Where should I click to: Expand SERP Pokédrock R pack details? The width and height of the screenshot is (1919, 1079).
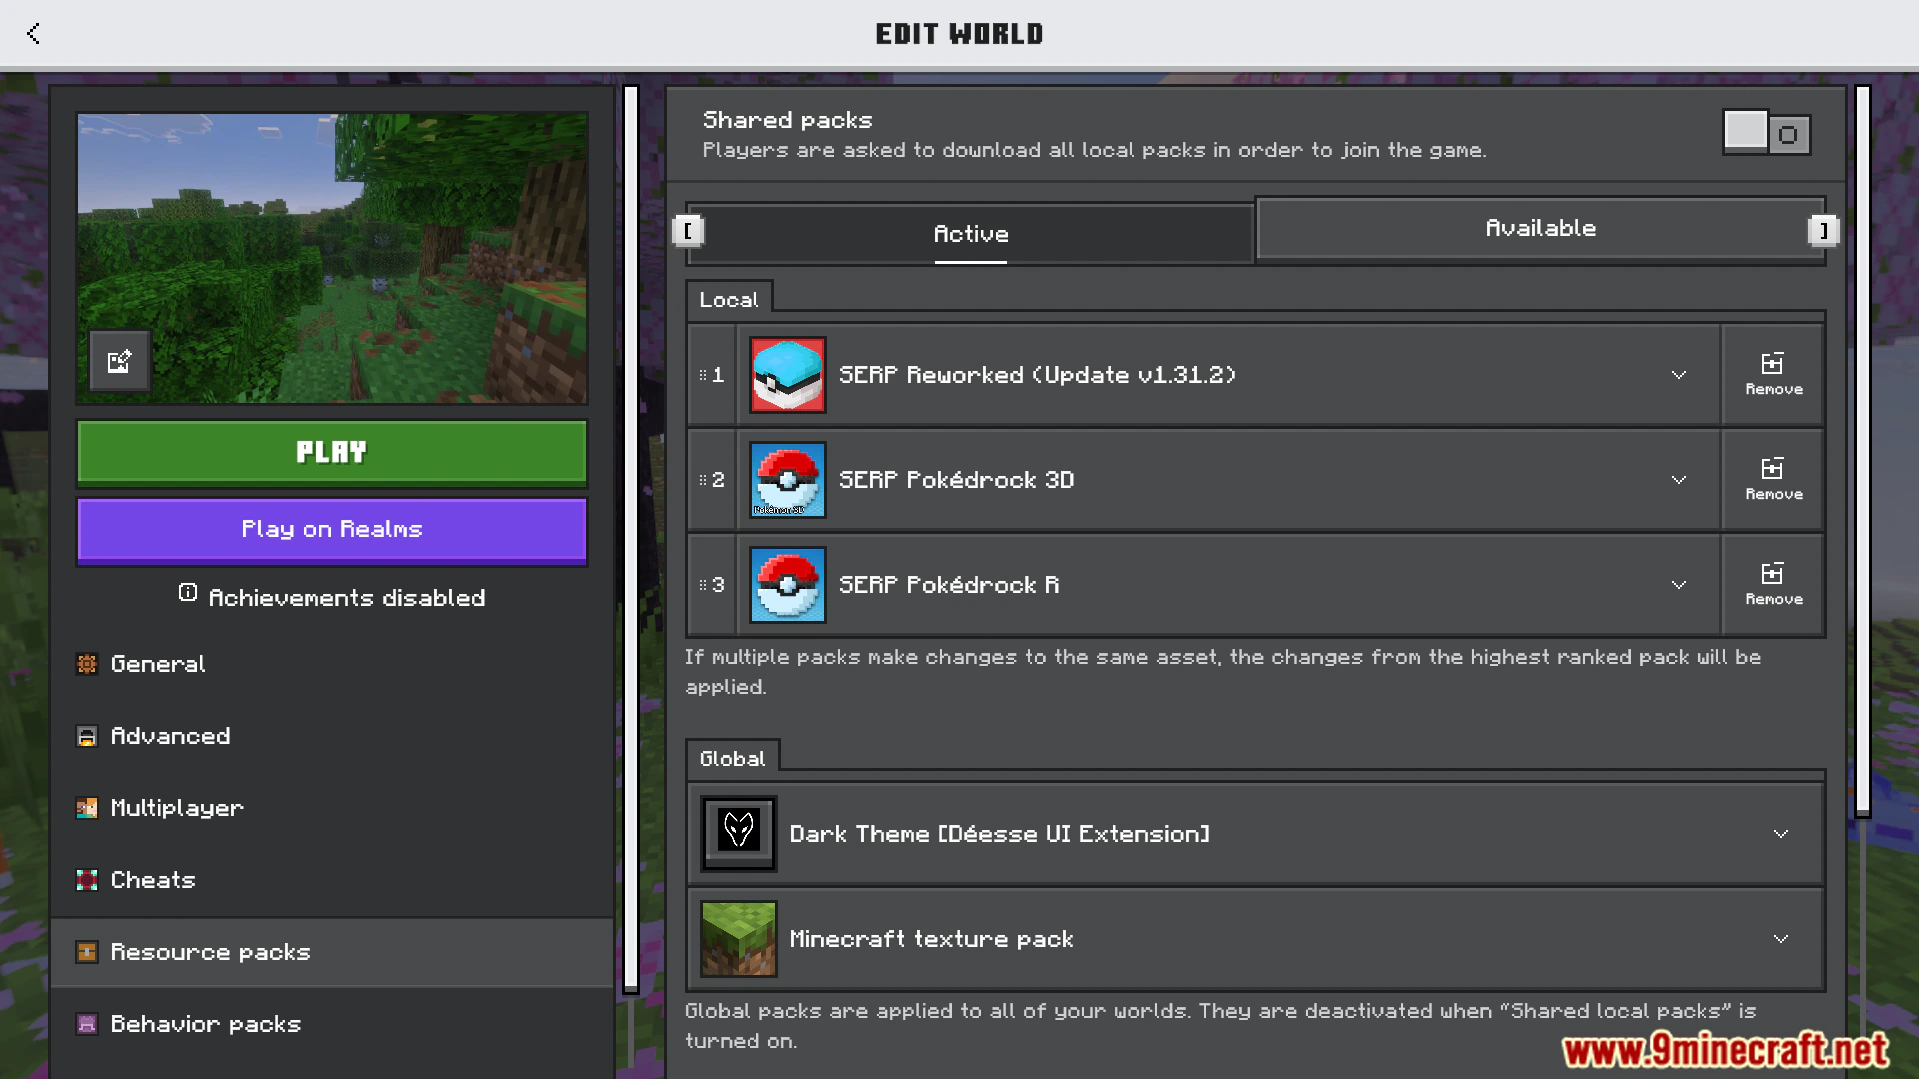[x=1679, y=585]
